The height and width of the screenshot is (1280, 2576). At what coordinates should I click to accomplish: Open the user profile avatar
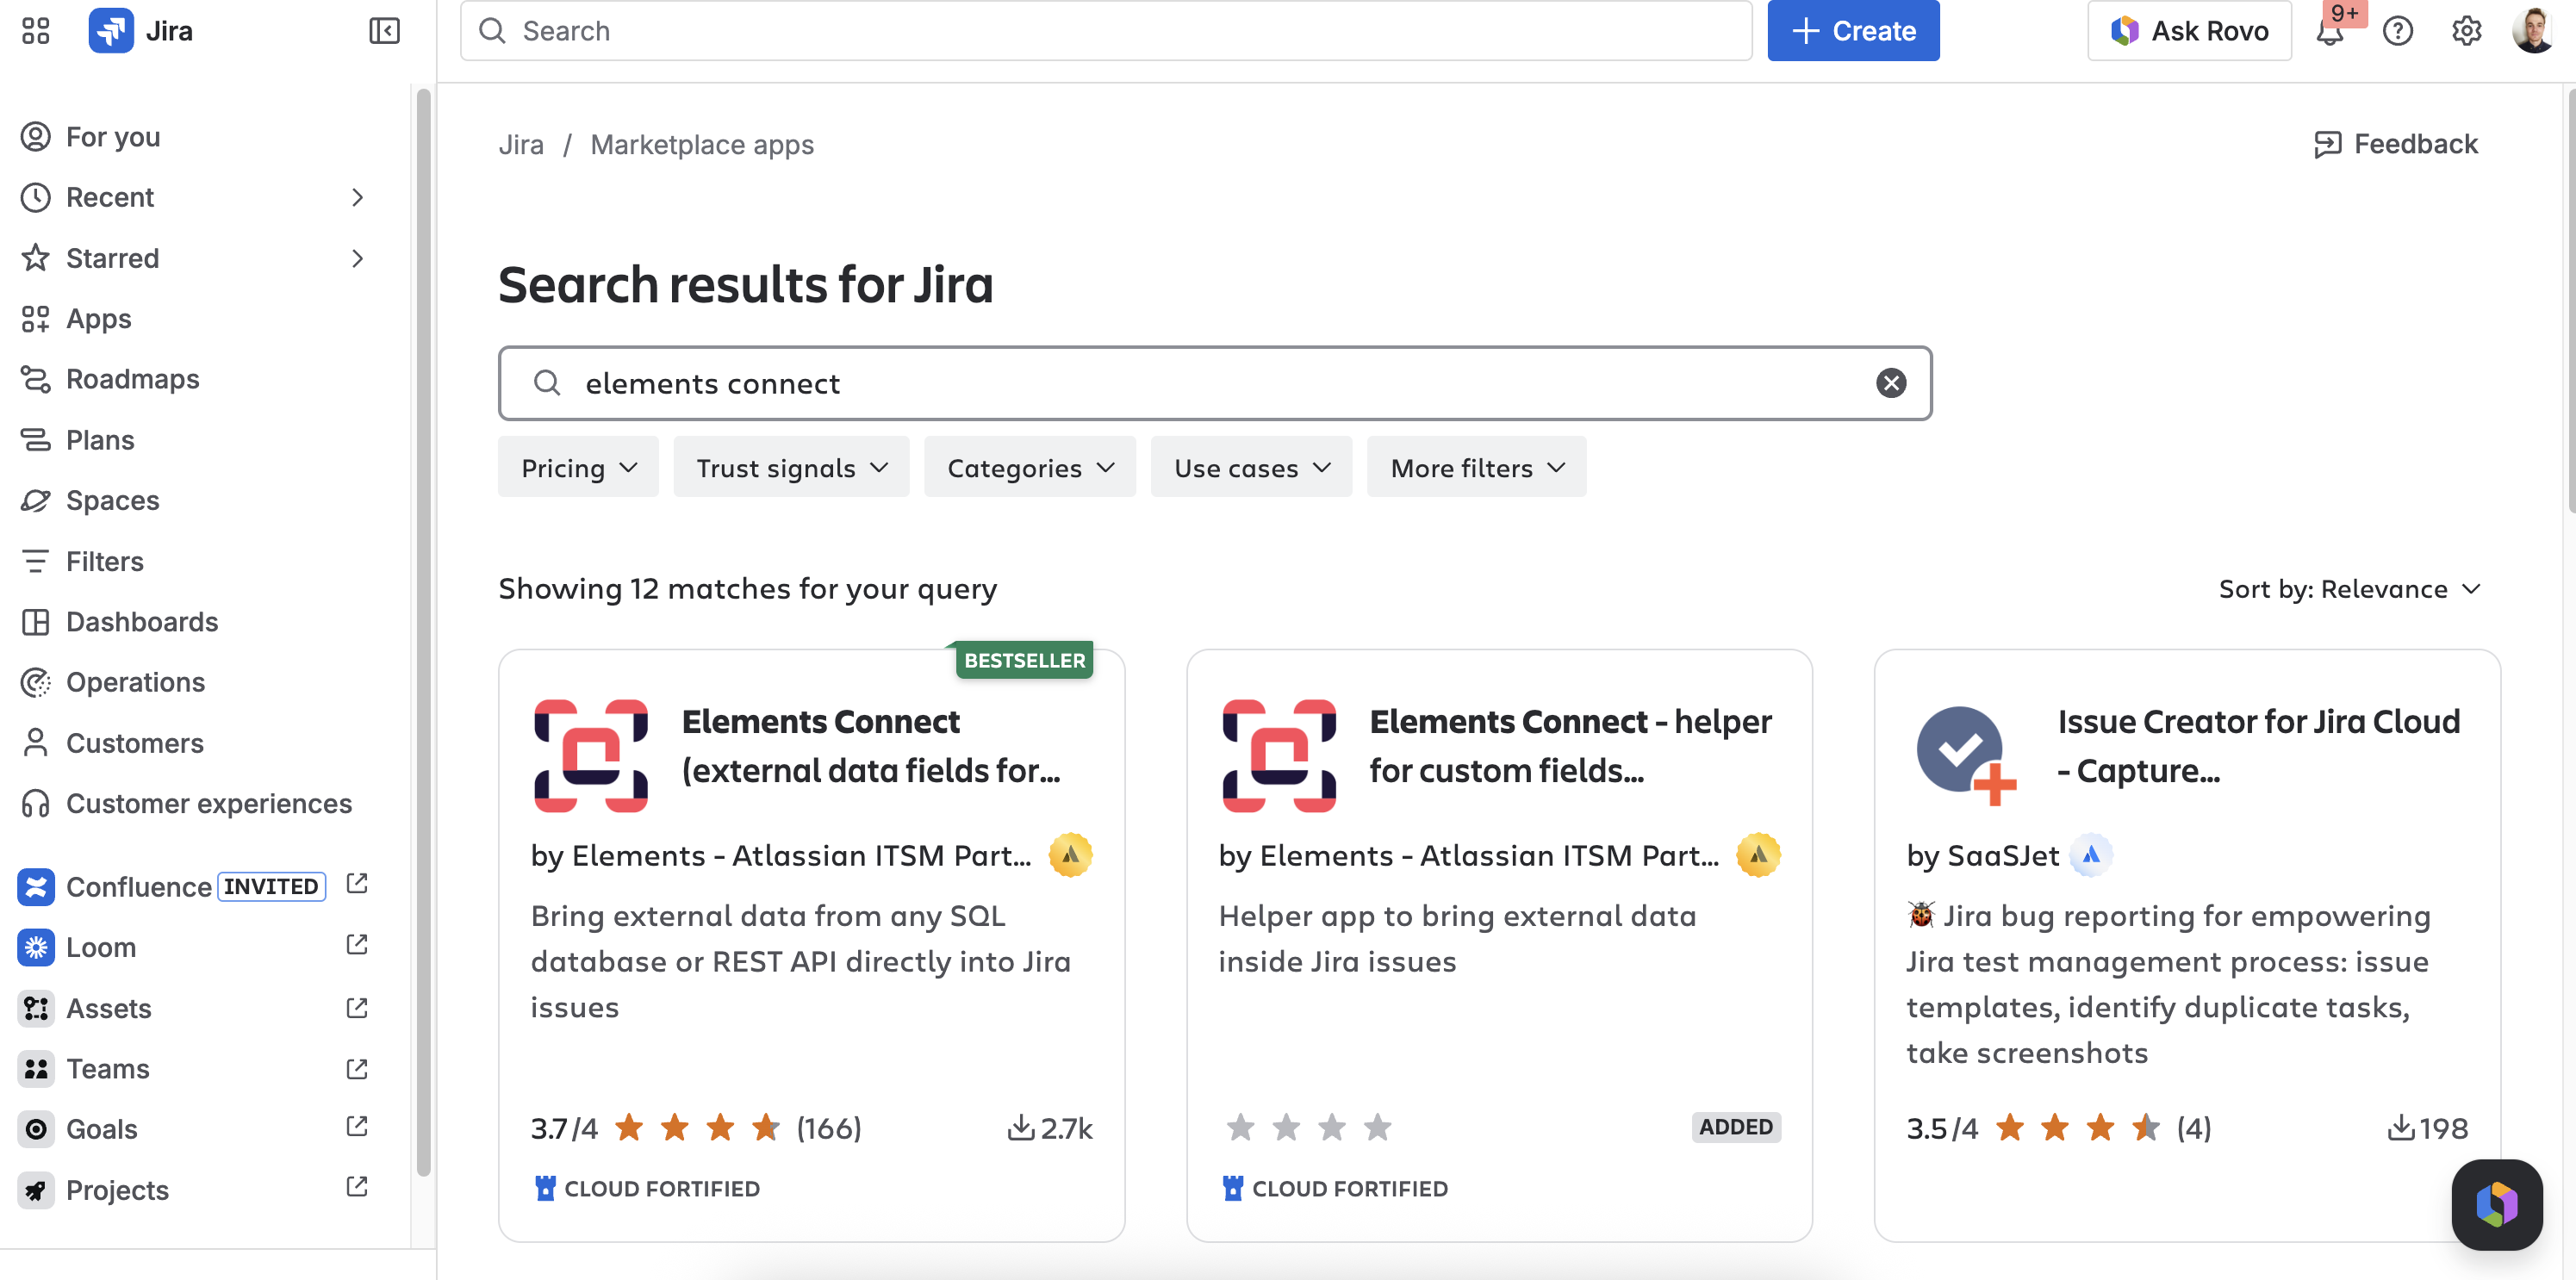(2533, 31)
